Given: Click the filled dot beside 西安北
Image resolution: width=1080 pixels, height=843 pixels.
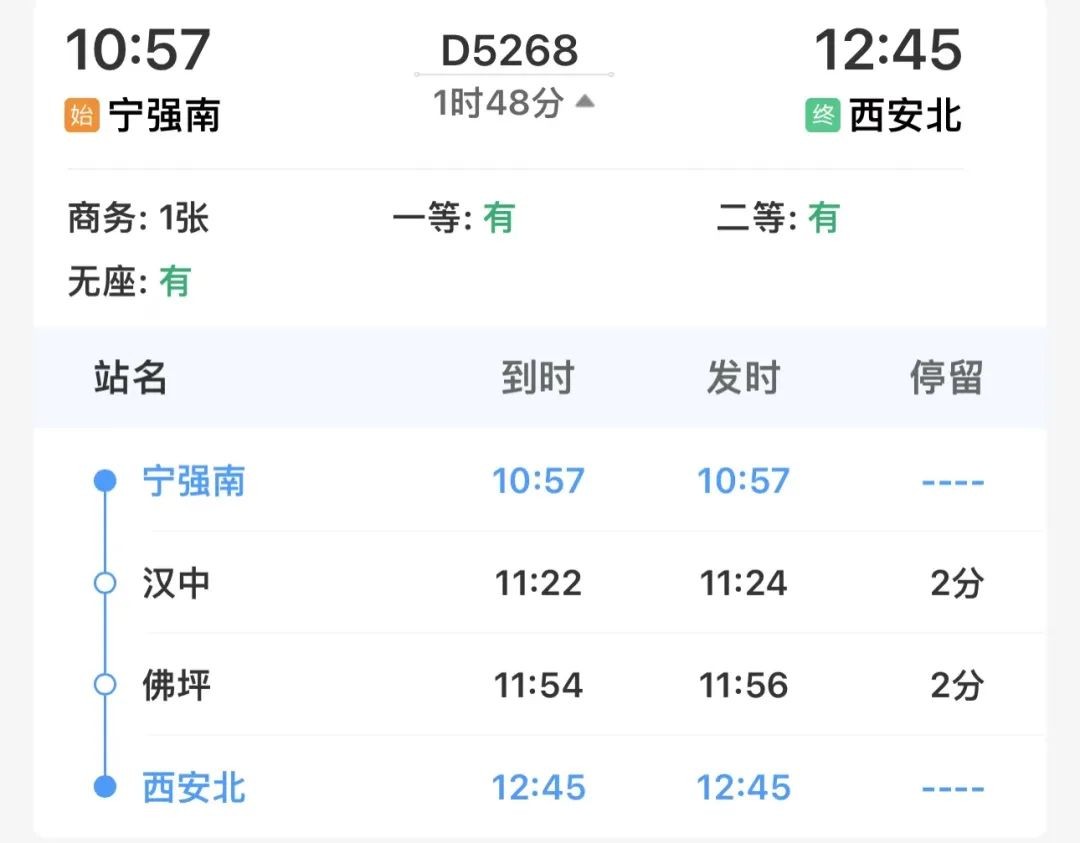Looking at the screenshot, I should [105, 787].
